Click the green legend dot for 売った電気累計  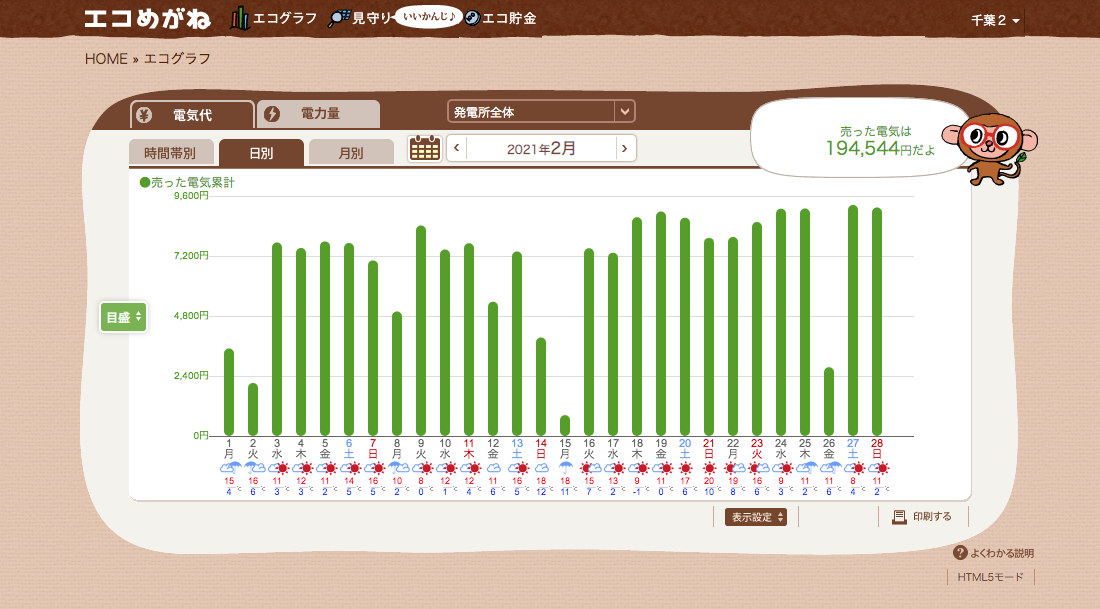(145, 182)
